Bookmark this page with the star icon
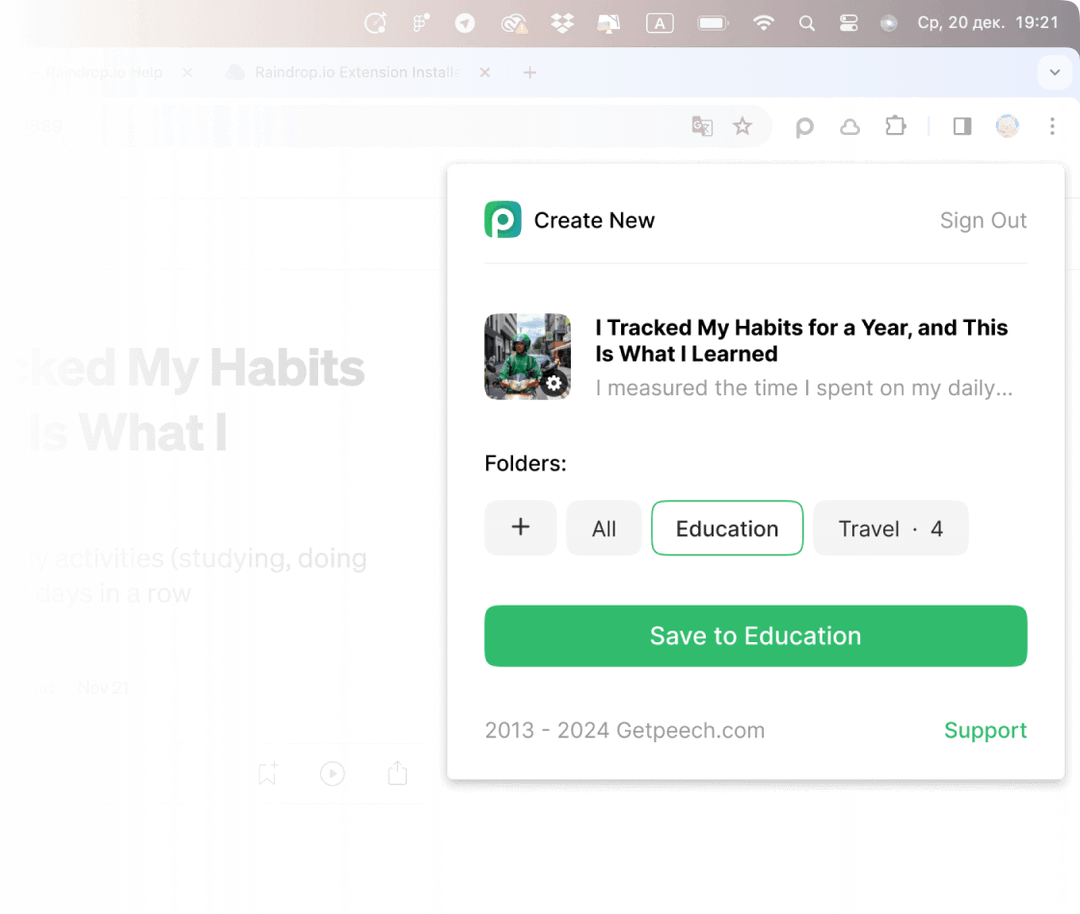The height and width of the screenshot is (914, 1080). pyautogui.click(x=742, y=126)
